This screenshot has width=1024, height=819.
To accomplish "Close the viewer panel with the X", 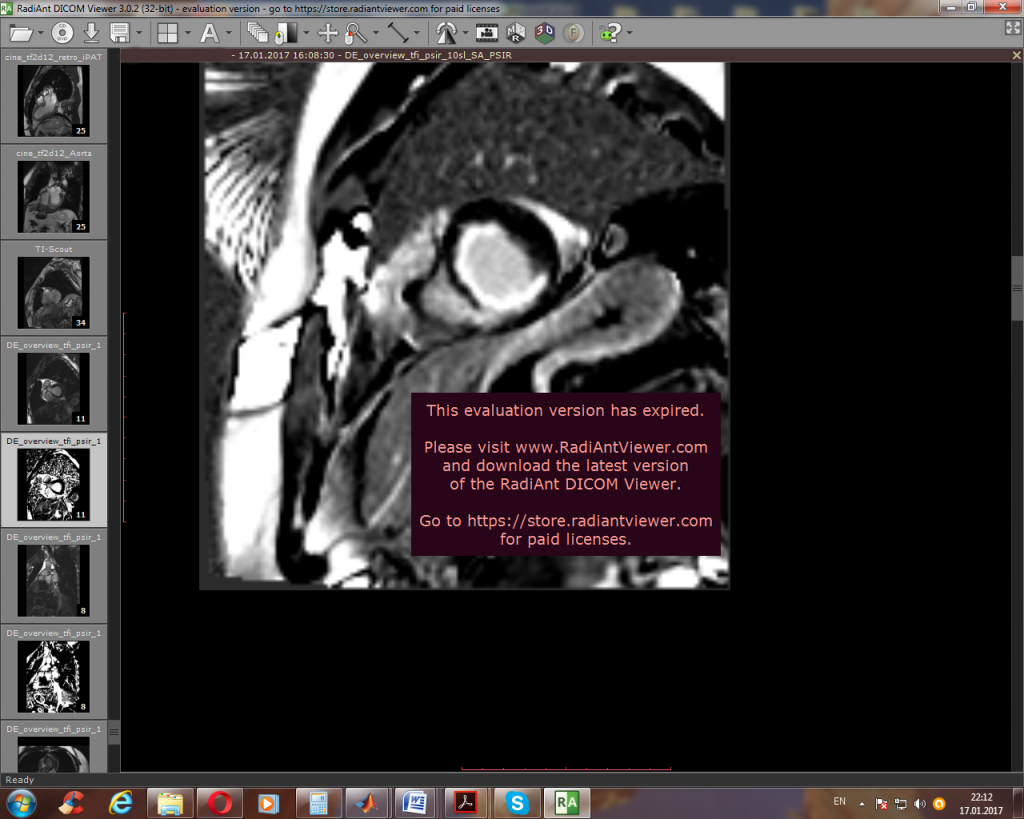I will (x=1016, y=56).
